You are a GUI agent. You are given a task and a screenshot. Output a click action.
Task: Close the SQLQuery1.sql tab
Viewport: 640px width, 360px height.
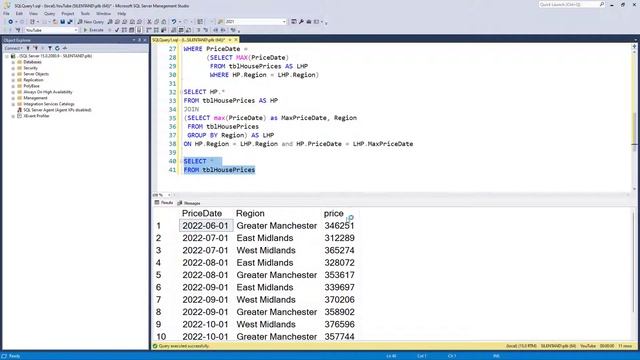[236, 40]
